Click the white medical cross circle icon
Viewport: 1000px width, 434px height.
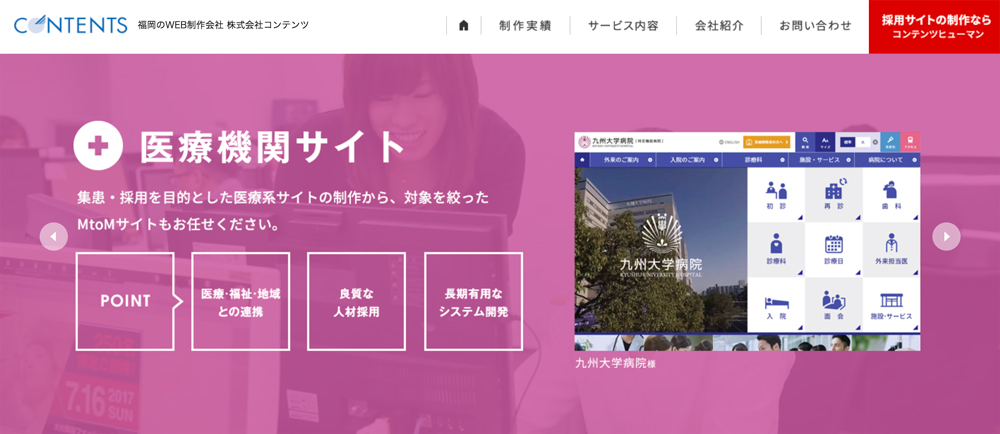coord(99,146)
